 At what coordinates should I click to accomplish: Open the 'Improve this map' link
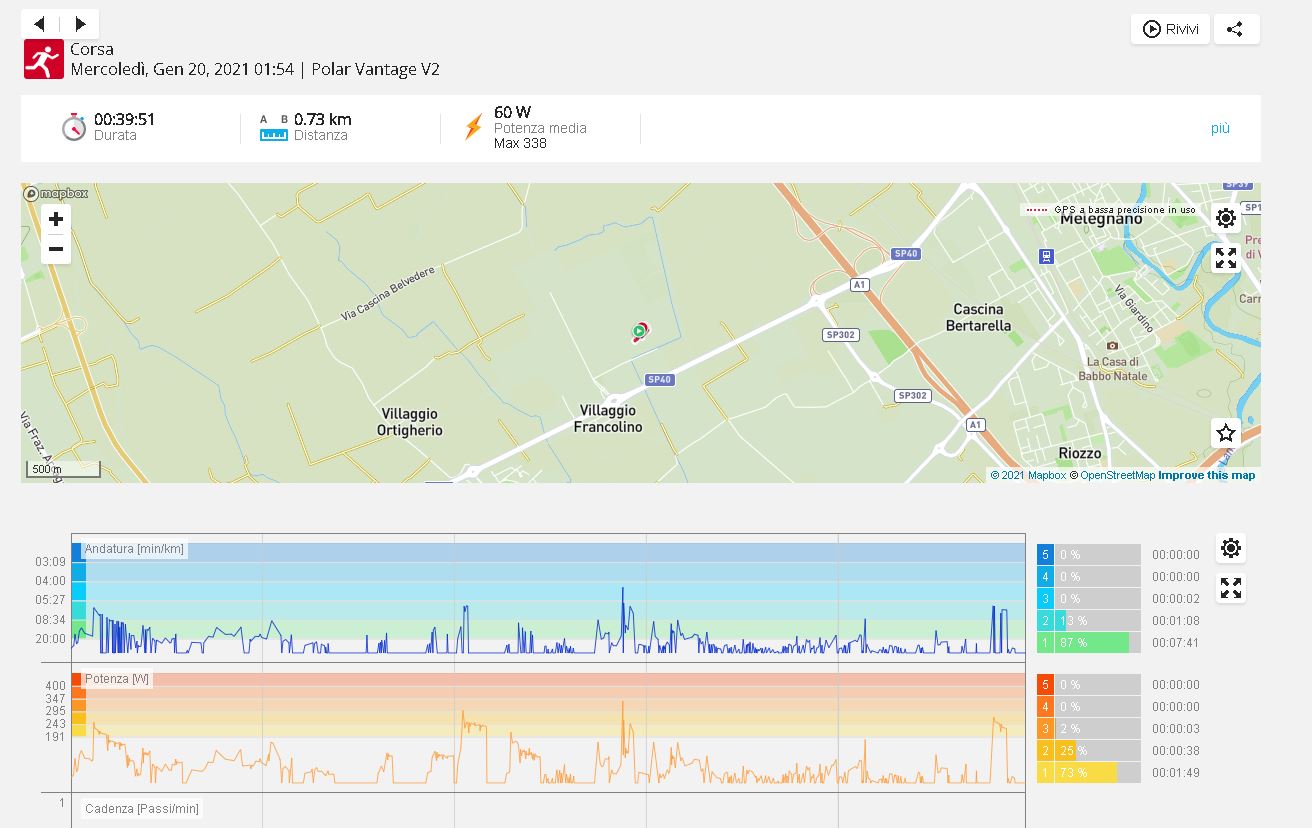point(1206,475)
